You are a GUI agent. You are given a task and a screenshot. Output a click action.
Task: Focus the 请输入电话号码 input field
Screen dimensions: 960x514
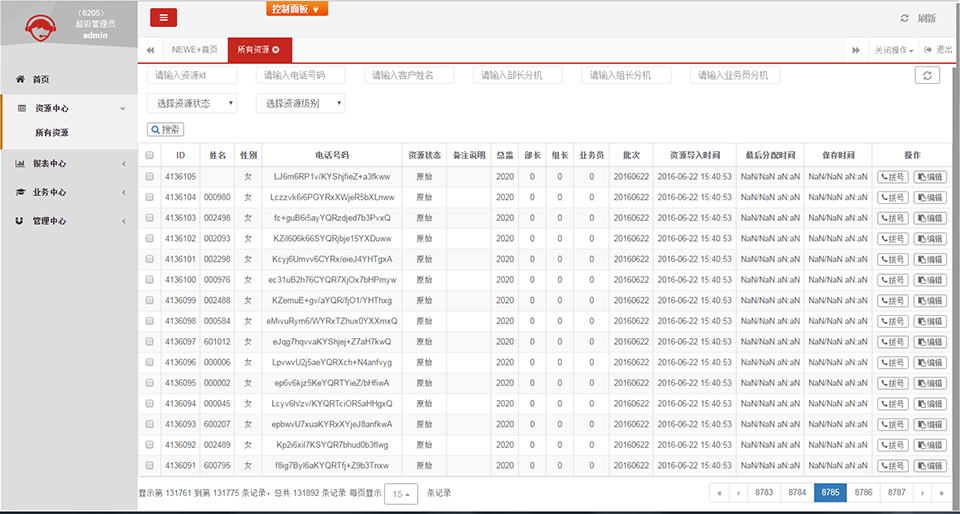click(x=301, y=75)
